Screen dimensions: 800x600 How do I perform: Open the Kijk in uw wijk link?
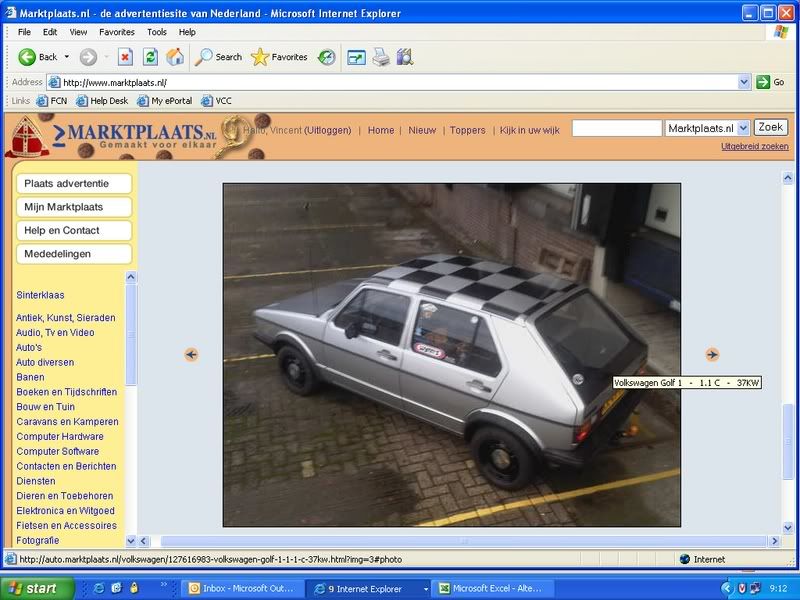[530, 130]
